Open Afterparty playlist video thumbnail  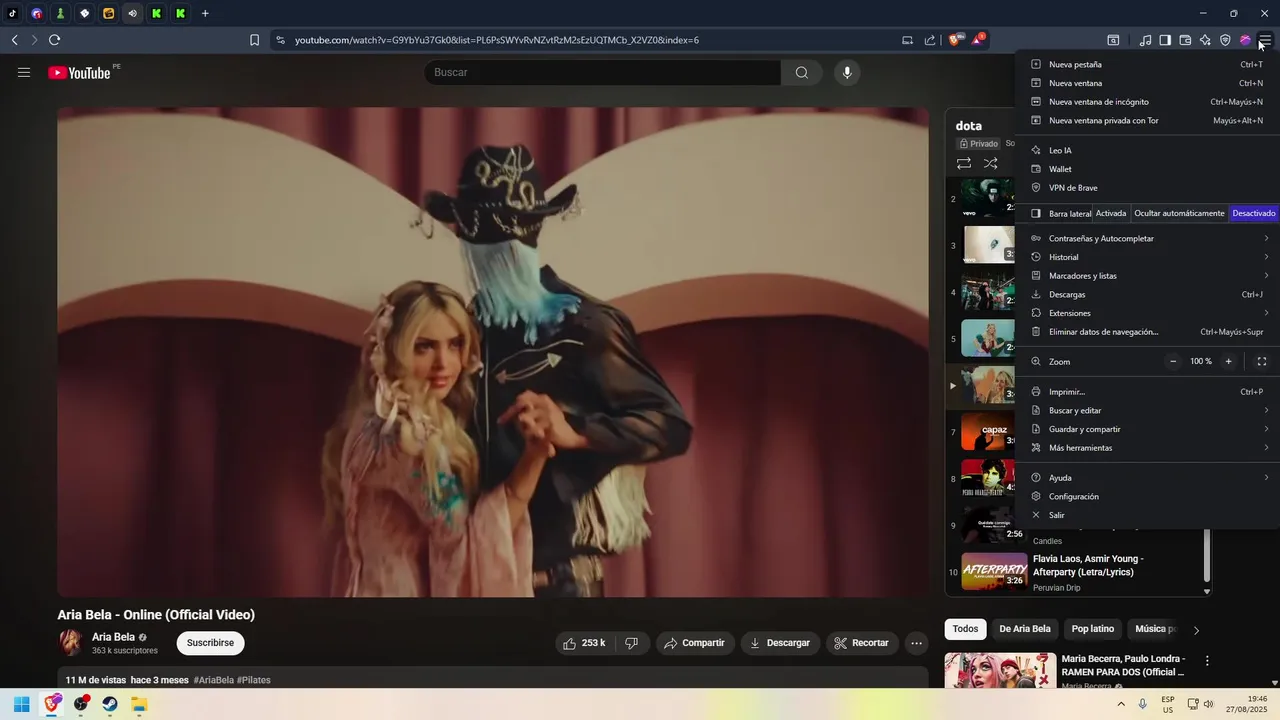pos(994,571)
